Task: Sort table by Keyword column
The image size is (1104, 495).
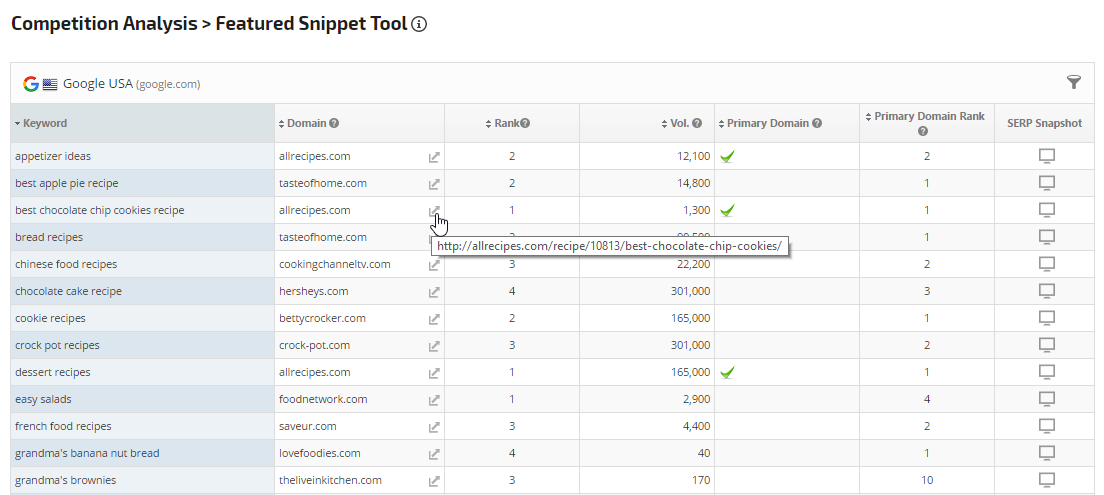Action: tap(44, 123)
